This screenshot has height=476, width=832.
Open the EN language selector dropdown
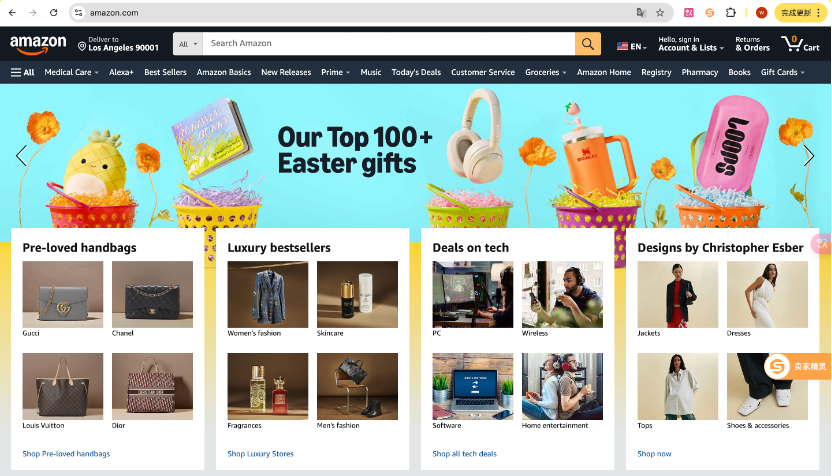(631, 46)
